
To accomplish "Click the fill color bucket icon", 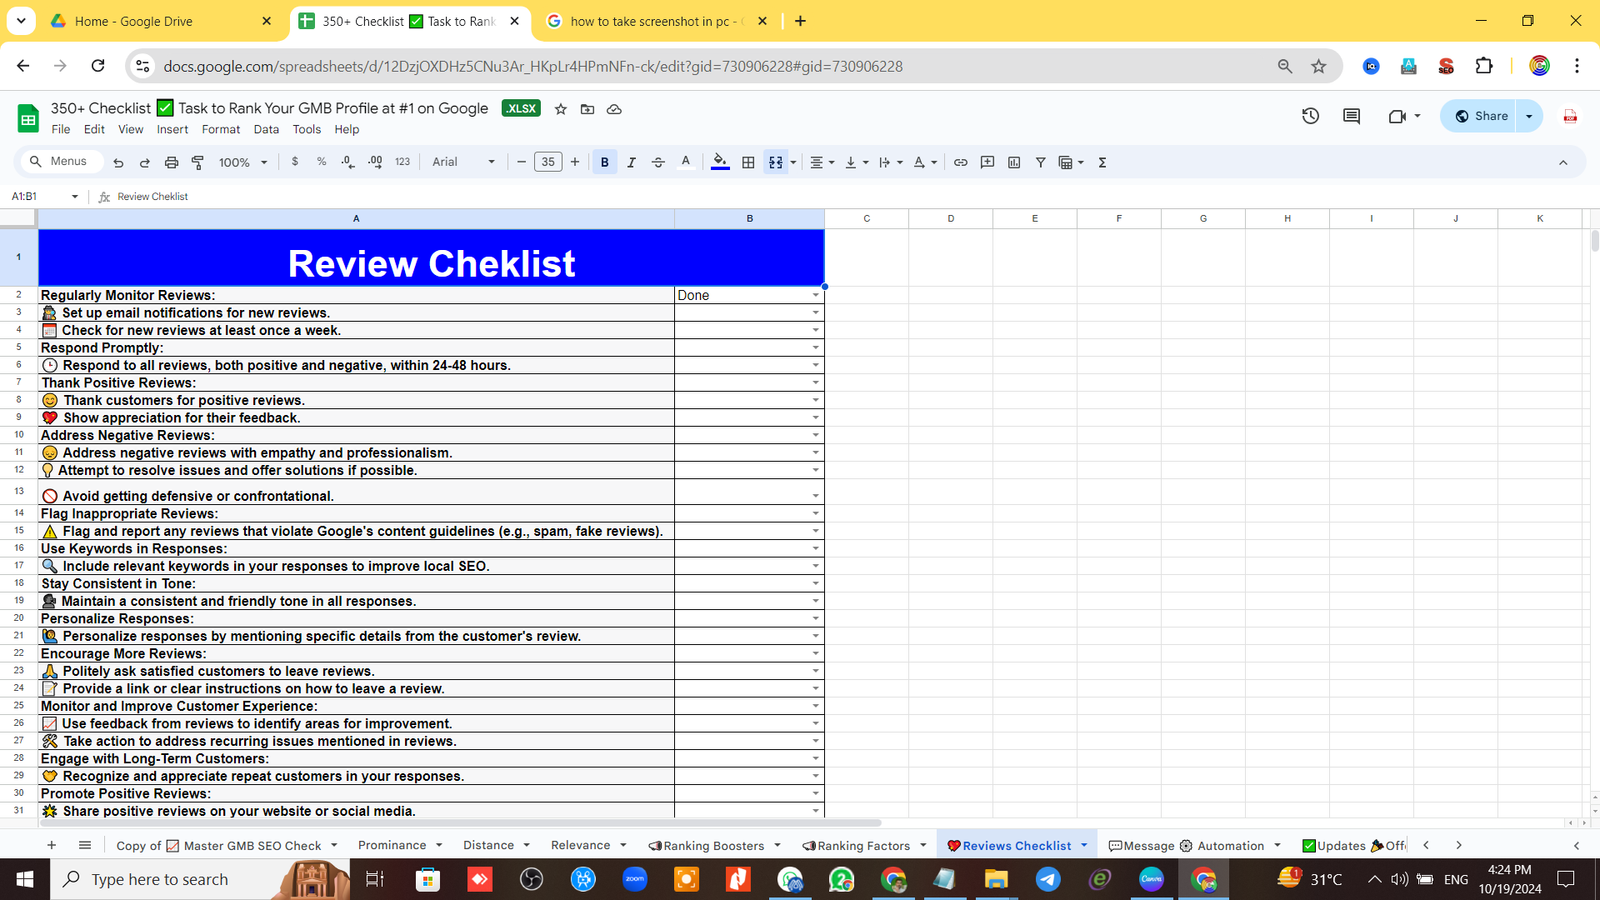I will (720, 162).
